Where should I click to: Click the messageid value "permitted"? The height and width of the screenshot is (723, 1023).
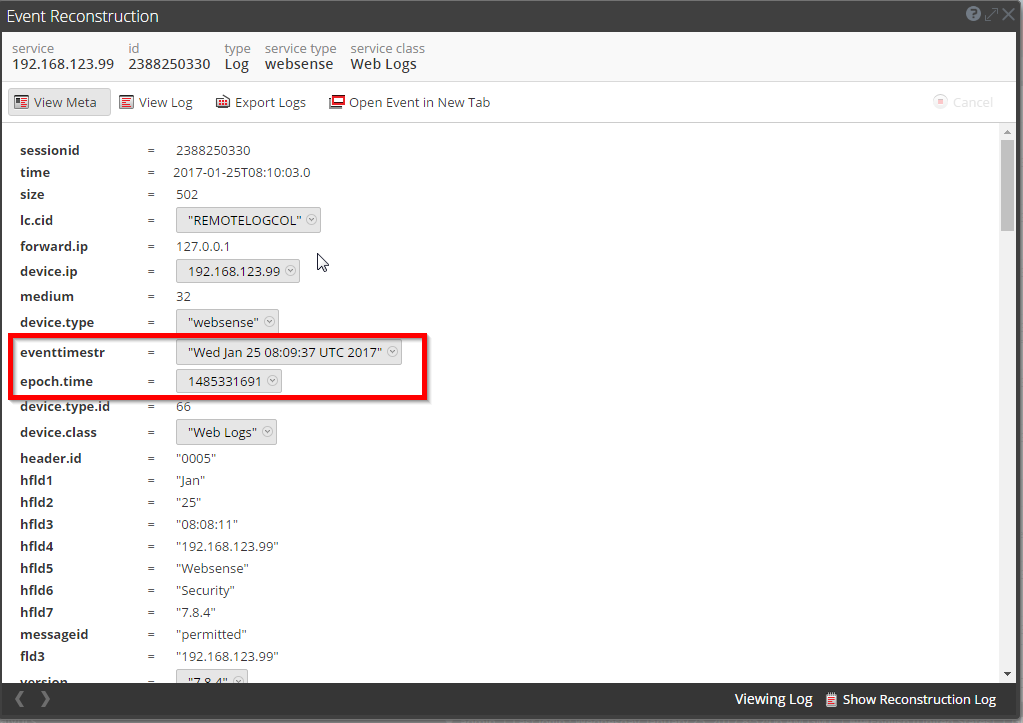pos(211,634)
